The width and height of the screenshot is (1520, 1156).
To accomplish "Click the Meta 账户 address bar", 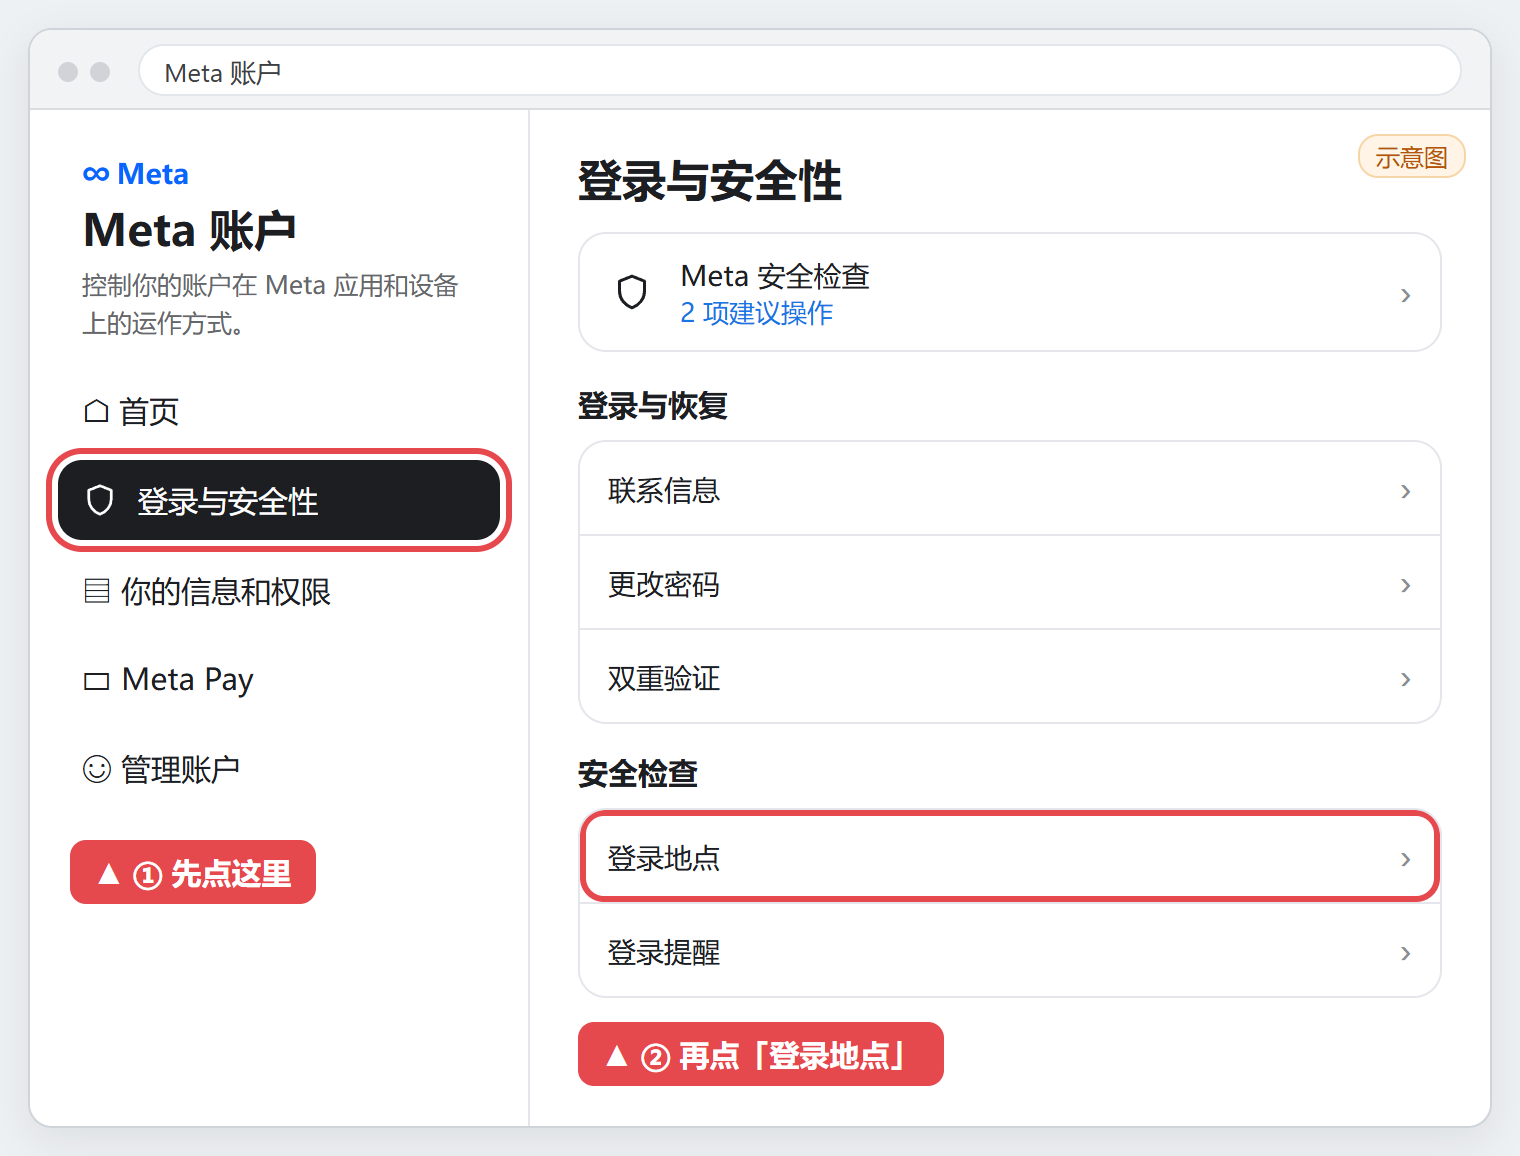I will 800,71.
